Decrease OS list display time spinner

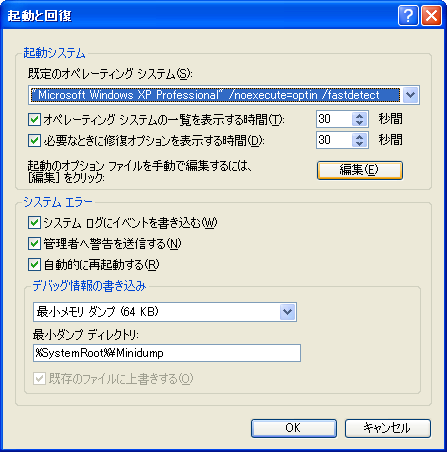pos(359,123)
